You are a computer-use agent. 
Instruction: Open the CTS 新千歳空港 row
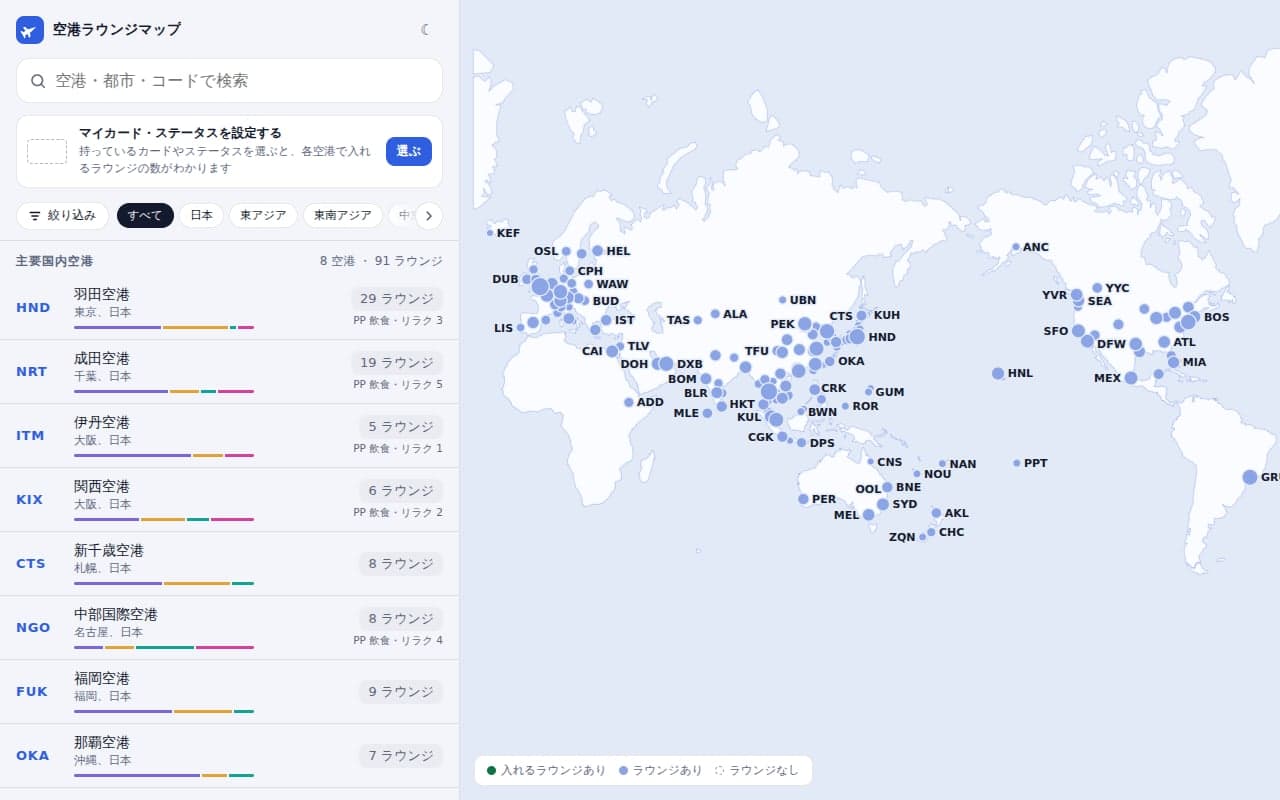pos(229,564)
